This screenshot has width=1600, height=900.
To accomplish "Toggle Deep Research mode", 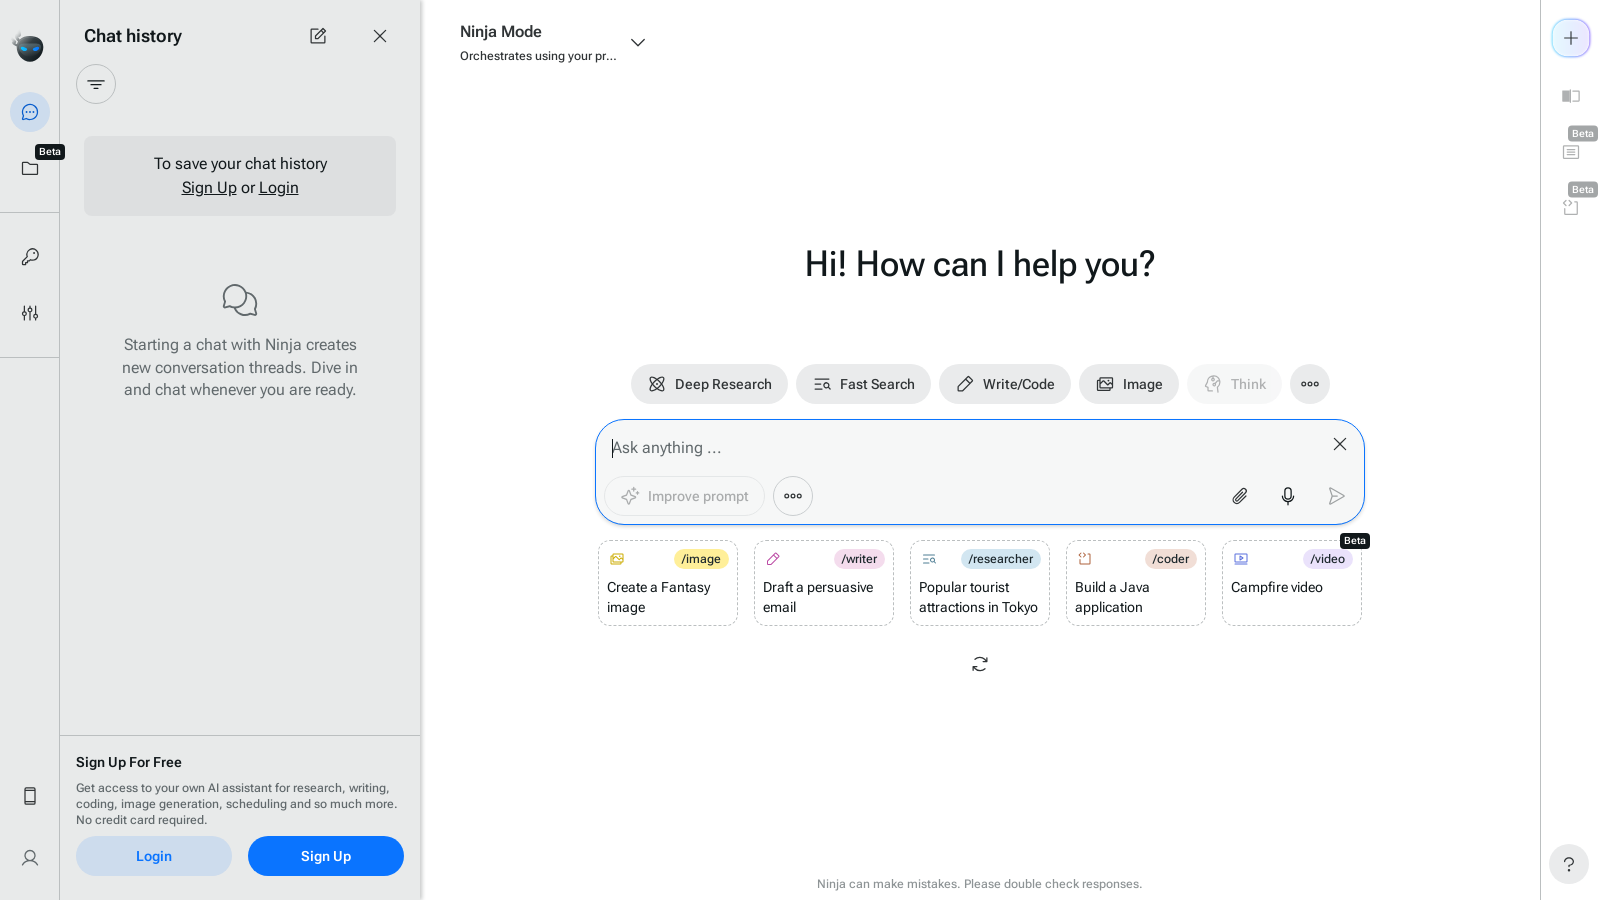I will pos(709,384).
